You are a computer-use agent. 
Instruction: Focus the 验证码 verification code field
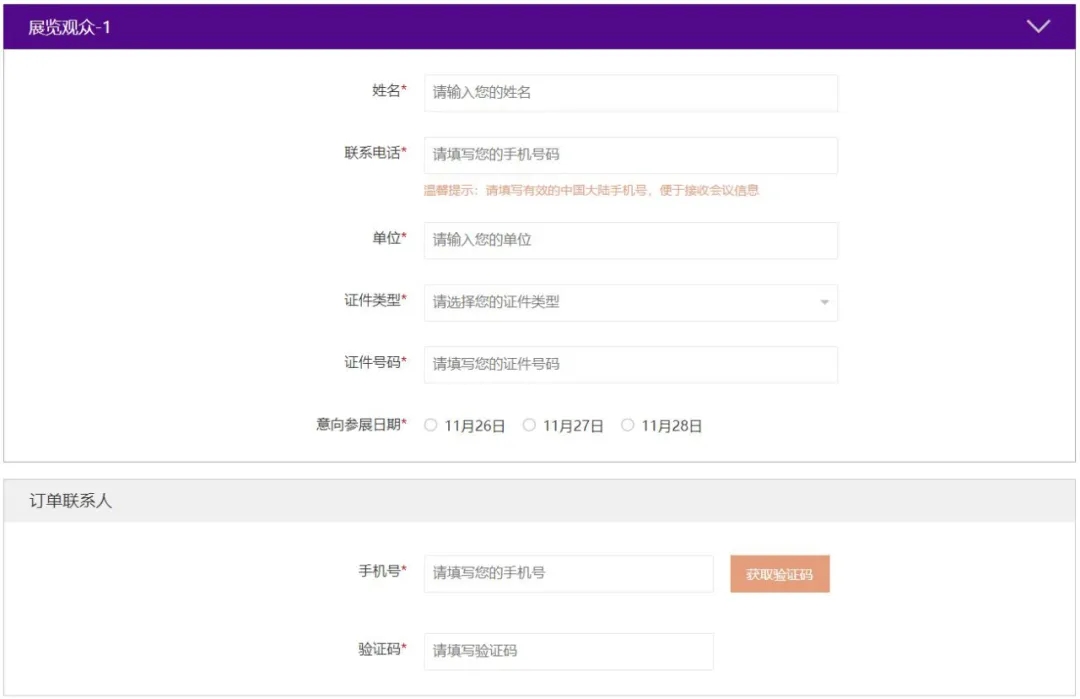click(x=568, y=651)
